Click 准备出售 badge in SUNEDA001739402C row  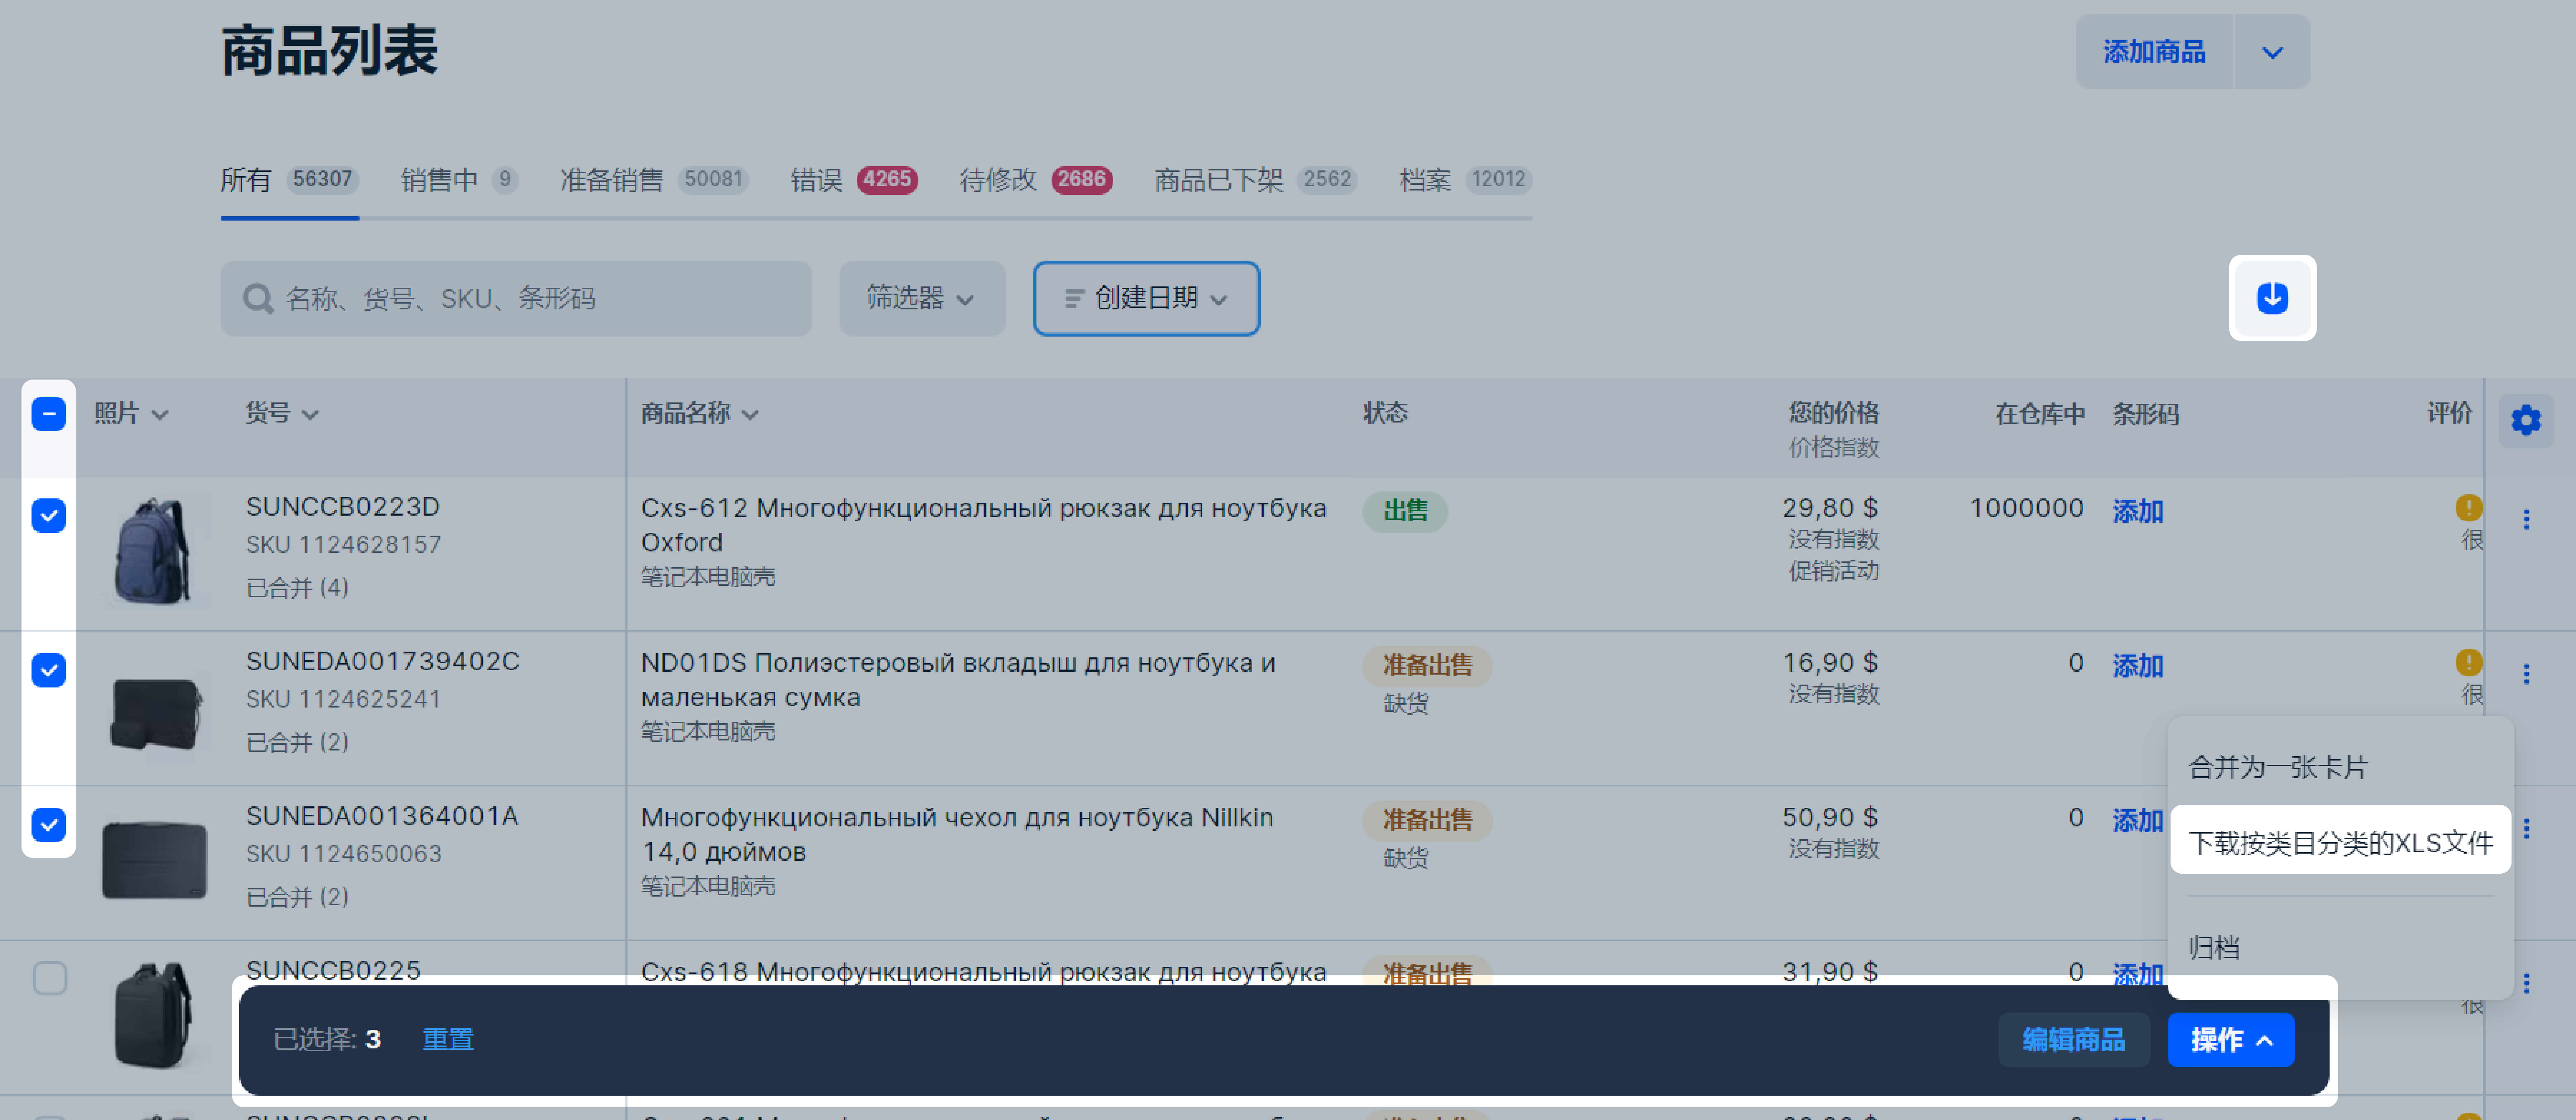coord(1427,666)
